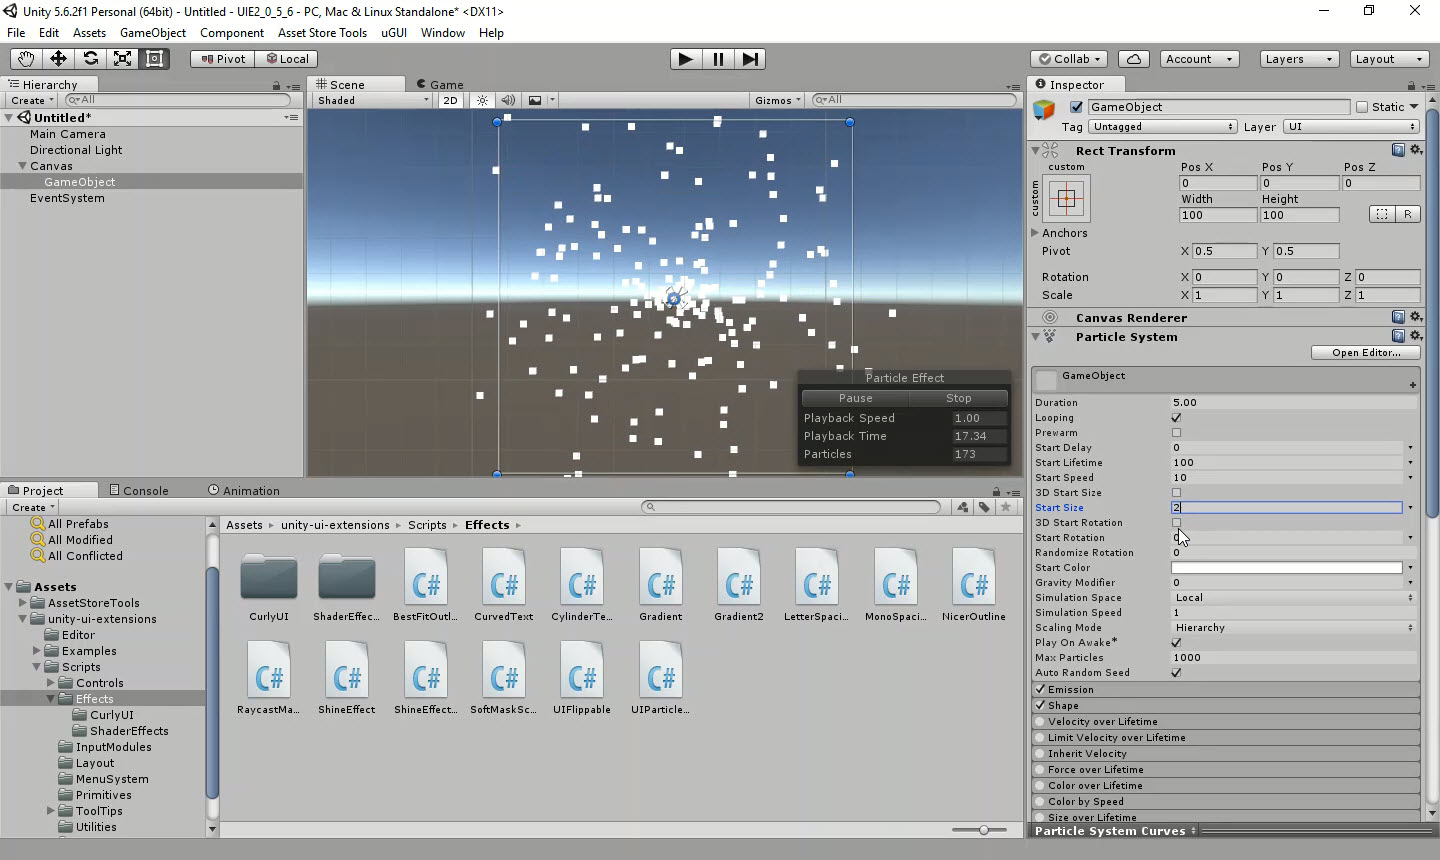The width and height of the screenshot is (1440, 860).
Task: Click GameObject cube icon in Inspector
Action: (1044, 108)
